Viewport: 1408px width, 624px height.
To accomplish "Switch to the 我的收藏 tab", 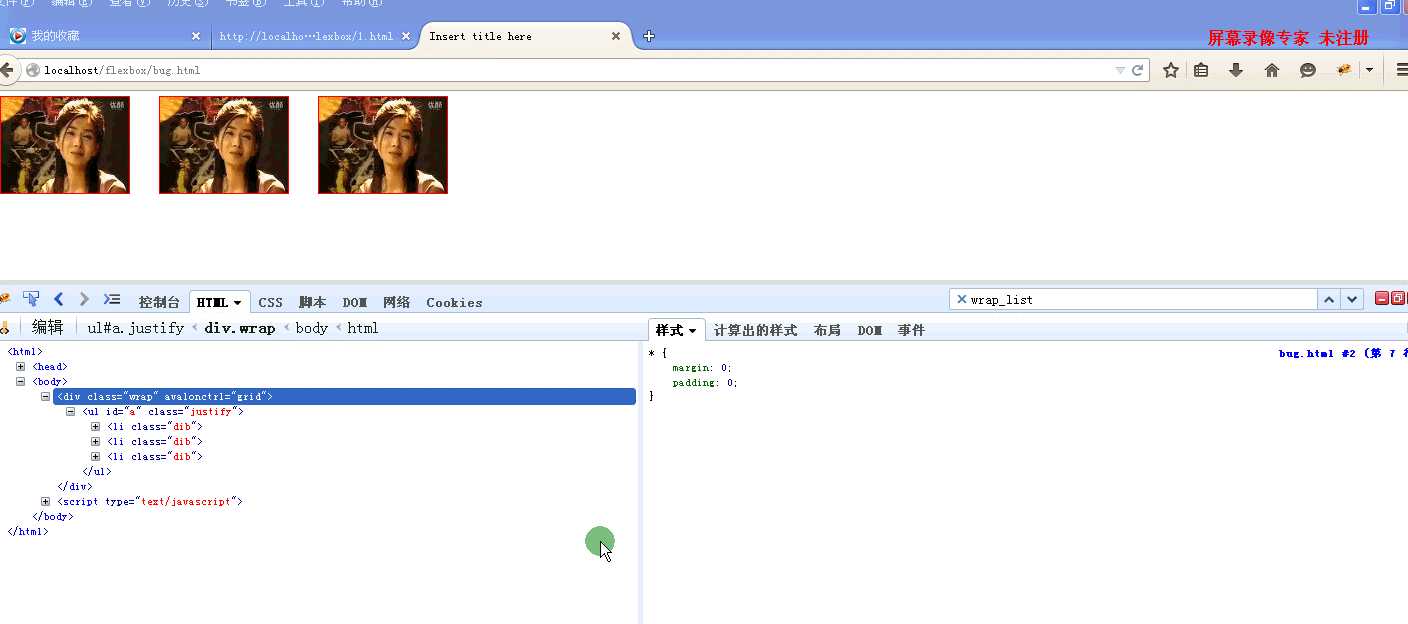I will click(x=105, y=36).
